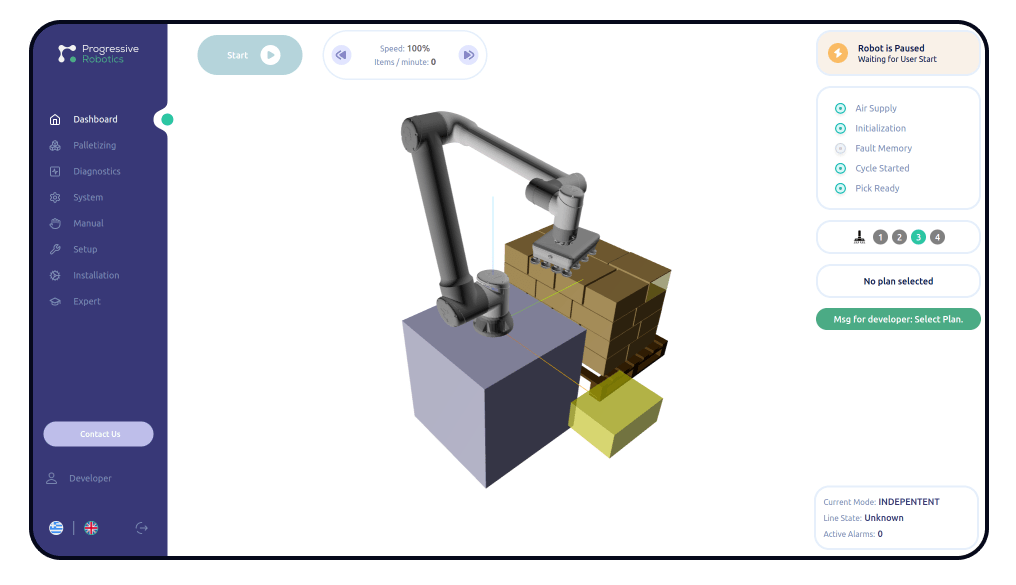Open the Setup page
This screenshot has width=1016, height=585.
click(84, 250)
